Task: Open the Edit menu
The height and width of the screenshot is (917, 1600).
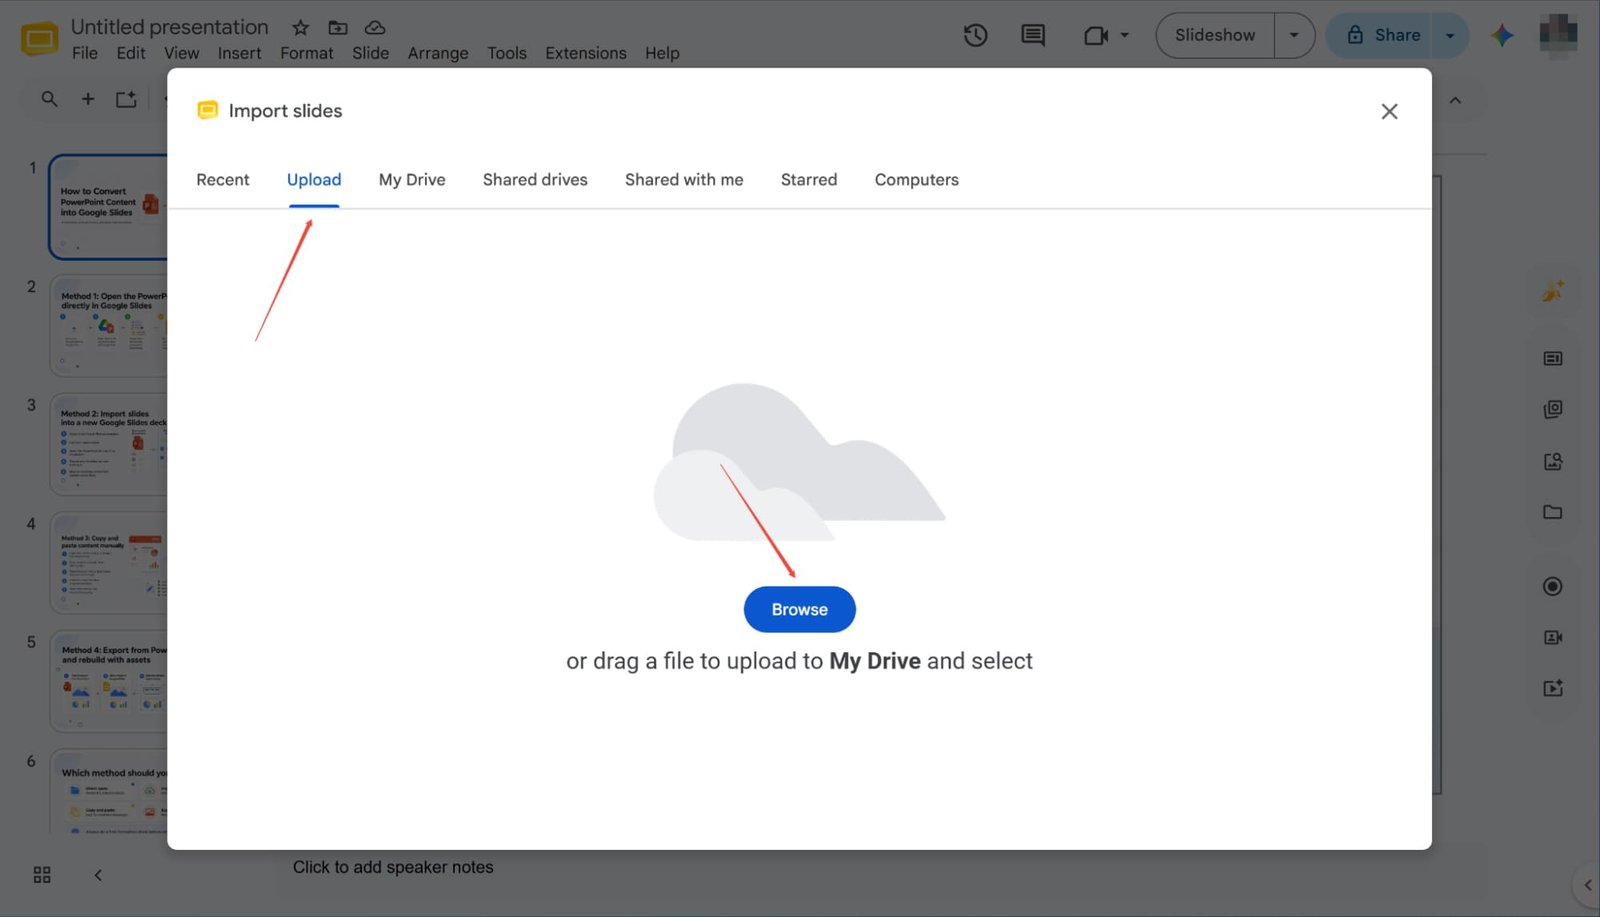Action: click(x=131, y=53)
